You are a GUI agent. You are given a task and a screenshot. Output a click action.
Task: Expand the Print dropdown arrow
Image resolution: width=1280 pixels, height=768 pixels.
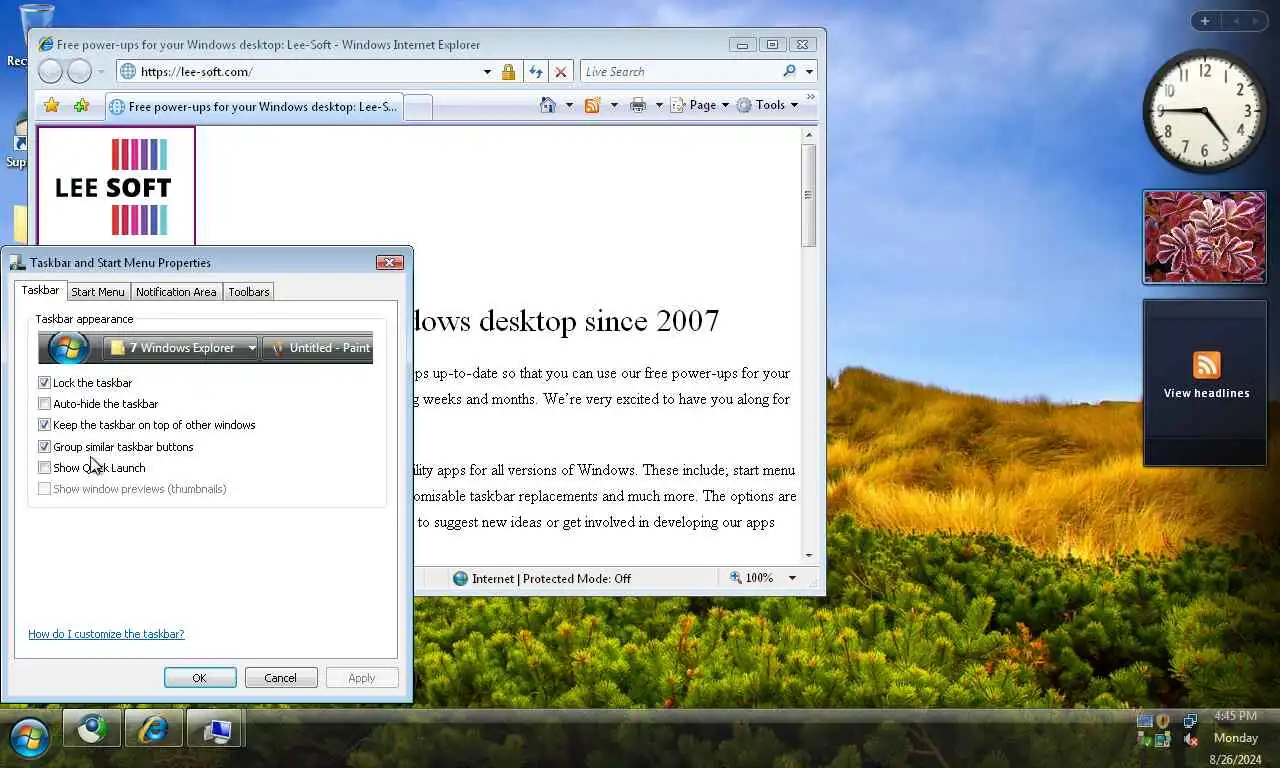[x=659, y=105]
